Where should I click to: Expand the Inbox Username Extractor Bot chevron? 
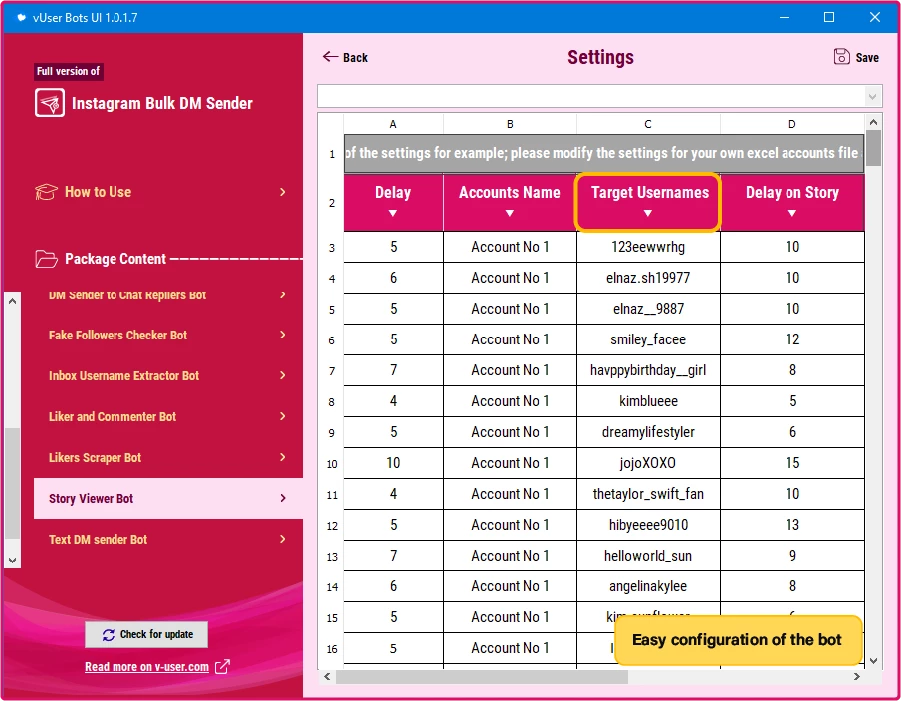[282, 375]
